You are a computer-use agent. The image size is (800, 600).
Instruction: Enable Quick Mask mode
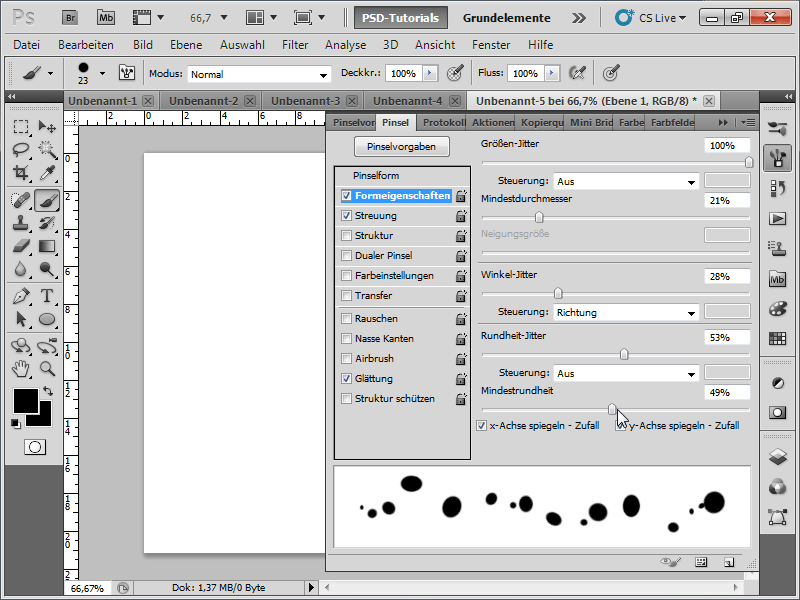[35, 447]
